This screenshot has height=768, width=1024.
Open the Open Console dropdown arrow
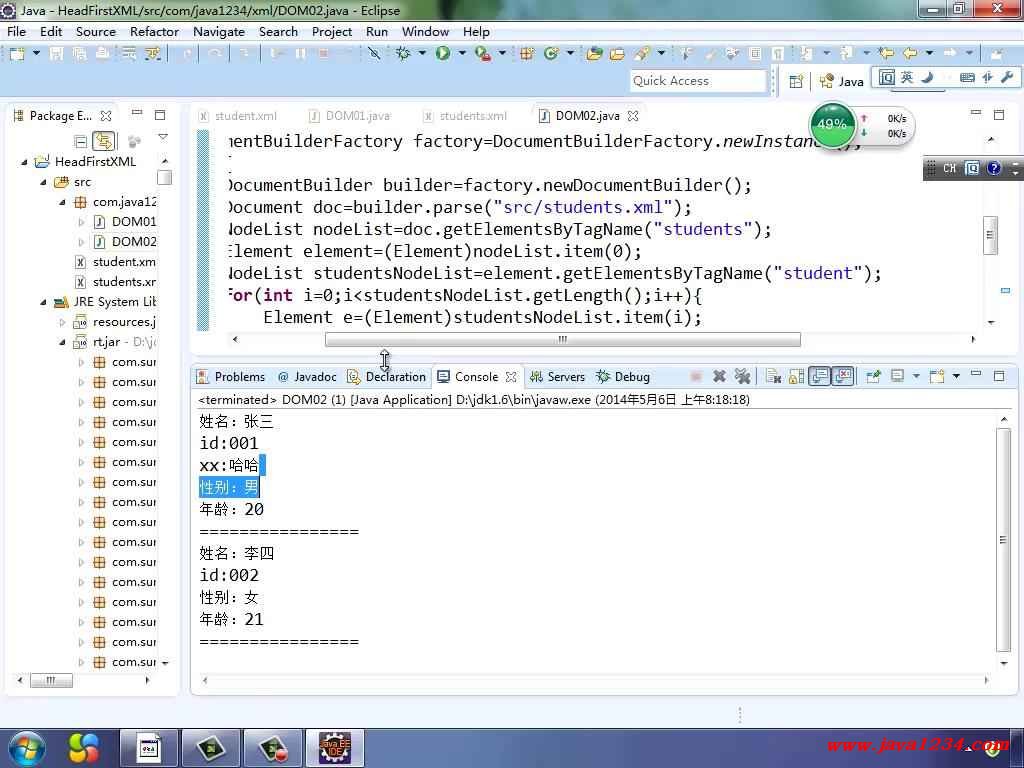pyautogui.click(x=956, y=376)
